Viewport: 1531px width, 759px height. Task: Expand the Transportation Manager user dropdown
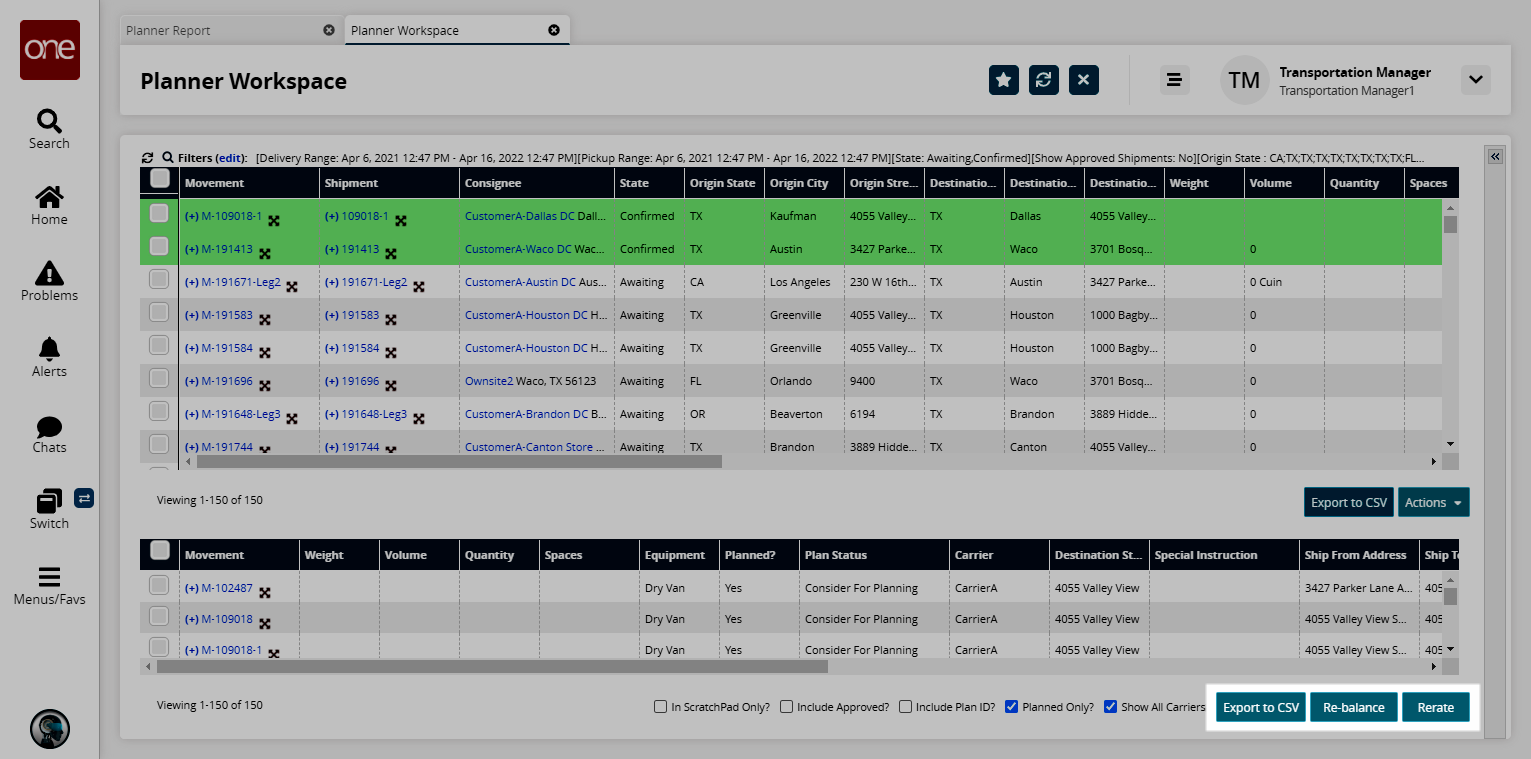coord(1475,80)
